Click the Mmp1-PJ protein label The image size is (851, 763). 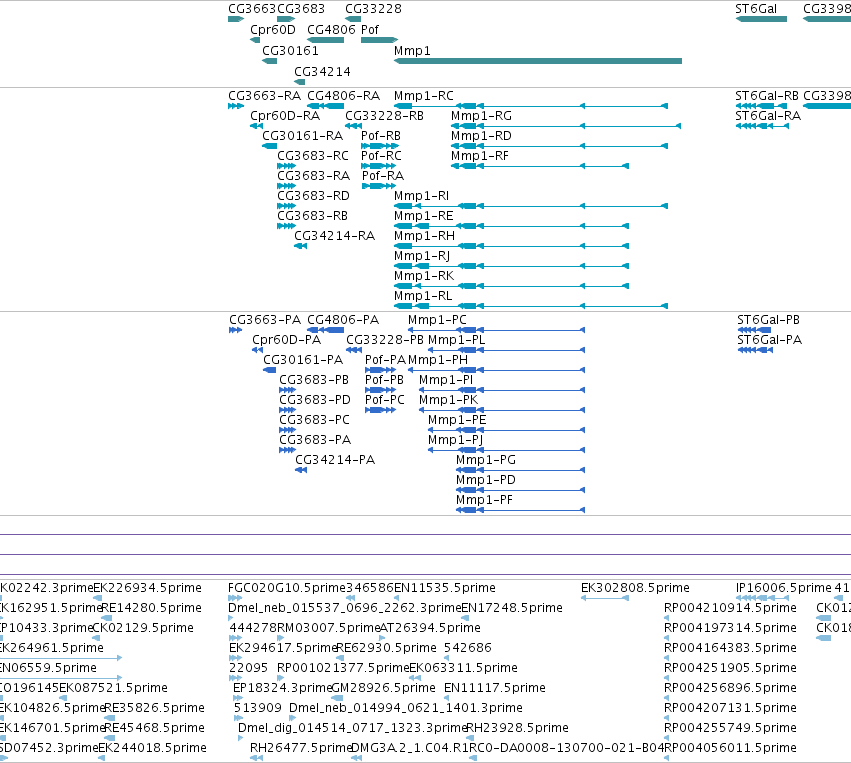[455, 440]
